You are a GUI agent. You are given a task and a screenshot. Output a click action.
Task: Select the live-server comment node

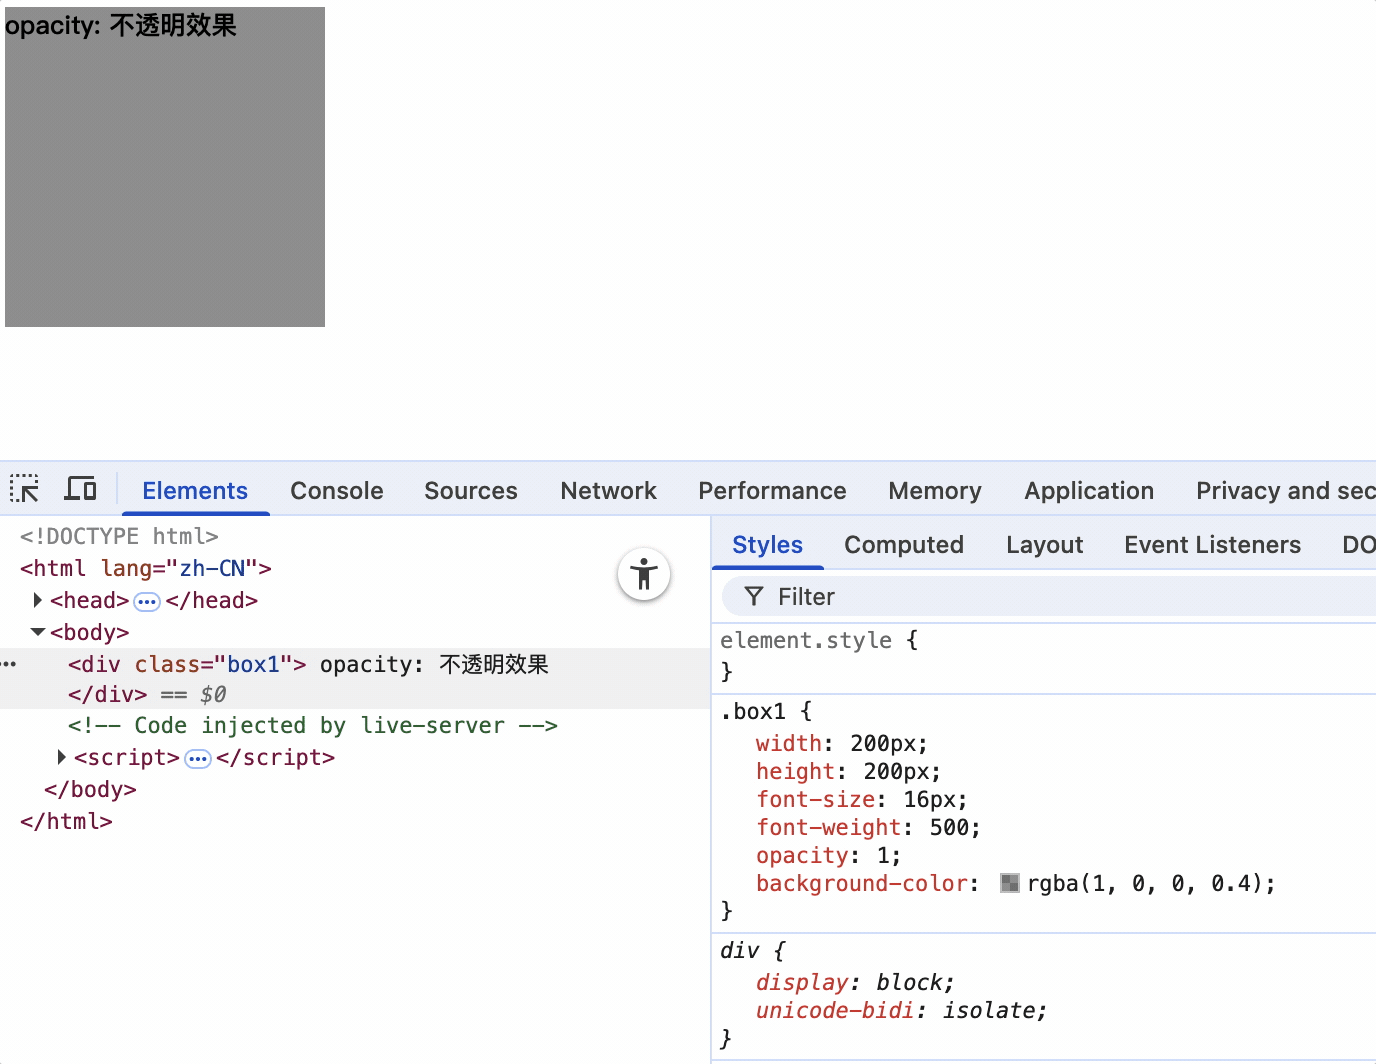pyautogui.click(x=313, y=726)
